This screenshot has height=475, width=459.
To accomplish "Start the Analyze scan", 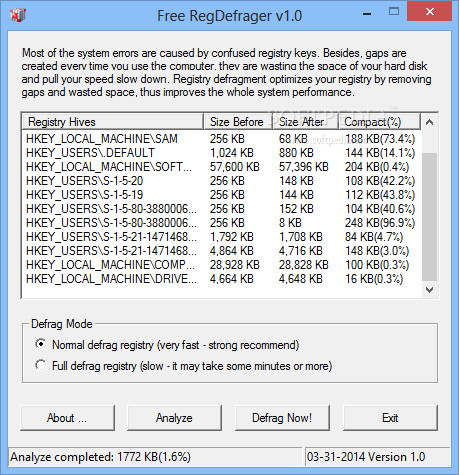I will (174, 418).
